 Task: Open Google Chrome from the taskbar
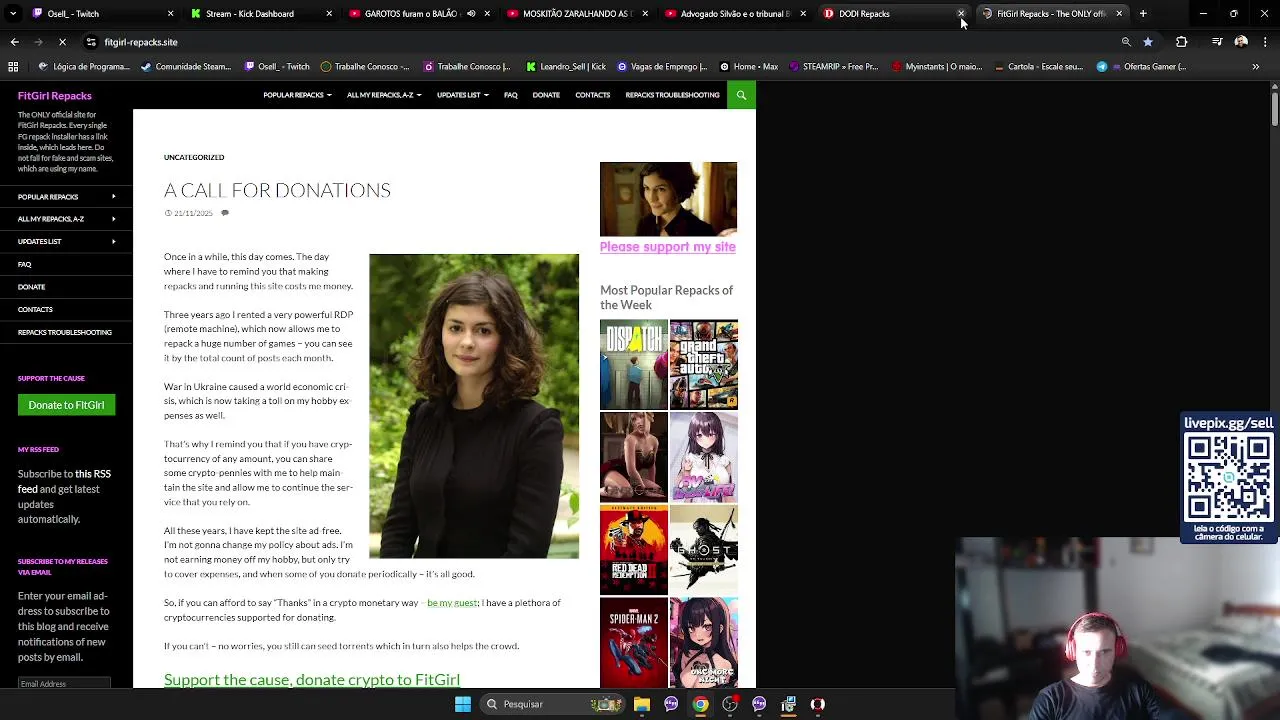click(x=701, y=704)
